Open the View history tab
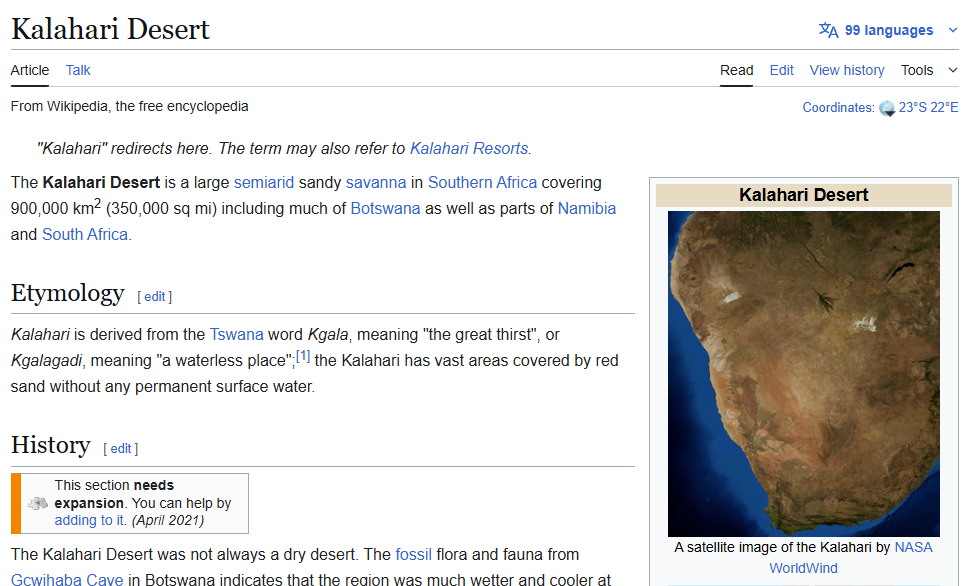The width and height of the screenshot is (966, 586). 846,70
